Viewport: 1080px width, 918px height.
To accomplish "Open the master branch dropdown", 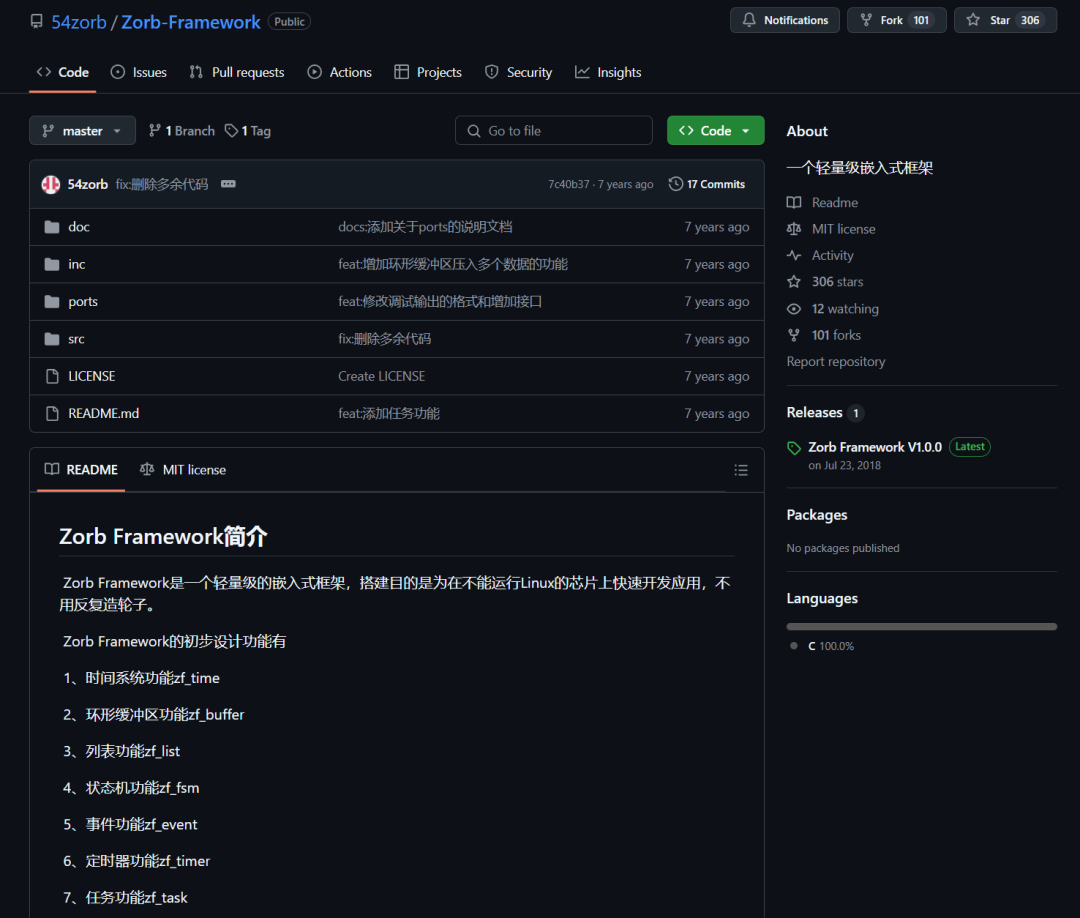I will [82, 130].
